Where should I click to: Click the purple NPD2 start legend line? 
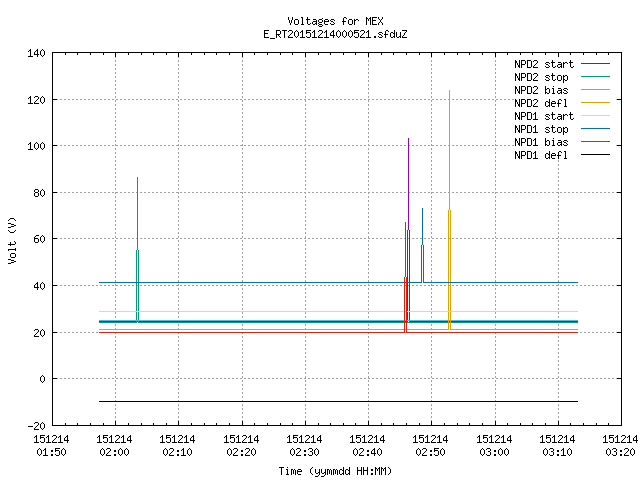coord(595,64)
